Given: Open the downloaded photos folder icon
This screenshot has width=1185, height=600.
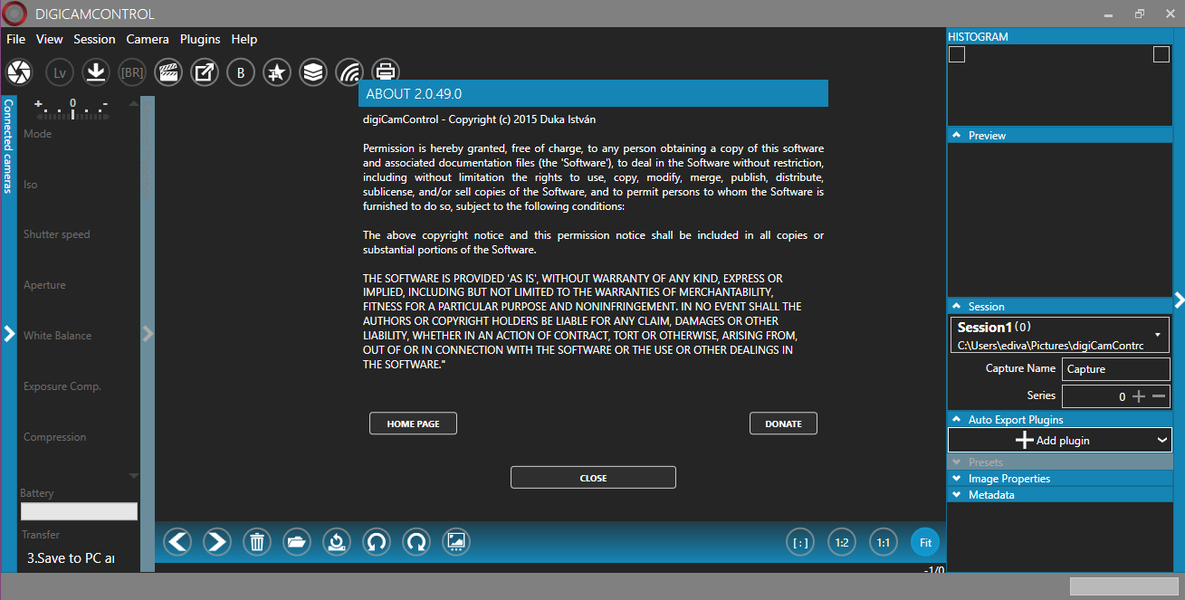Looking at the screenshot, I should point(297,541).
